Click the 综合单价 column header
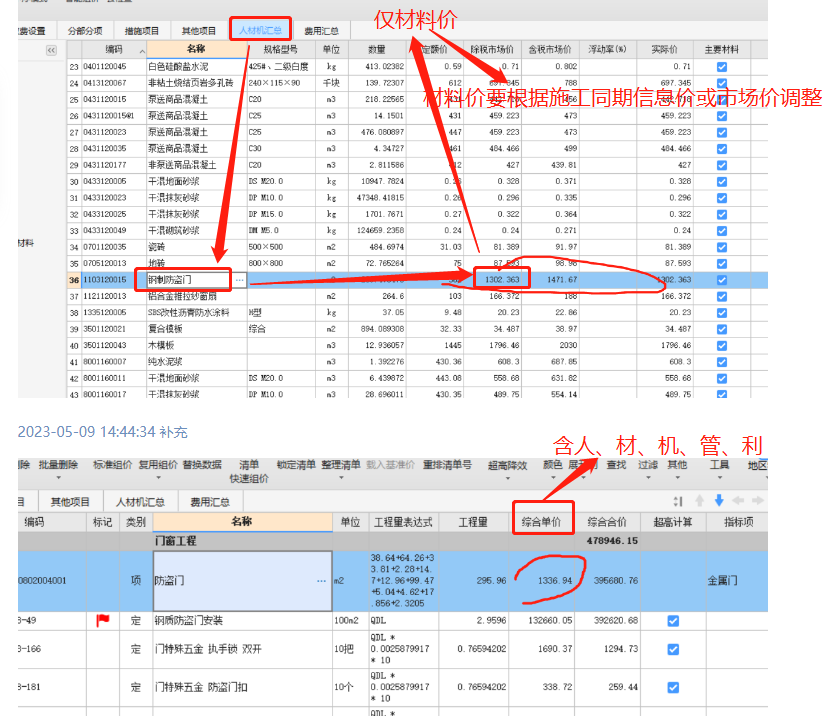 (x=541, y=522)
